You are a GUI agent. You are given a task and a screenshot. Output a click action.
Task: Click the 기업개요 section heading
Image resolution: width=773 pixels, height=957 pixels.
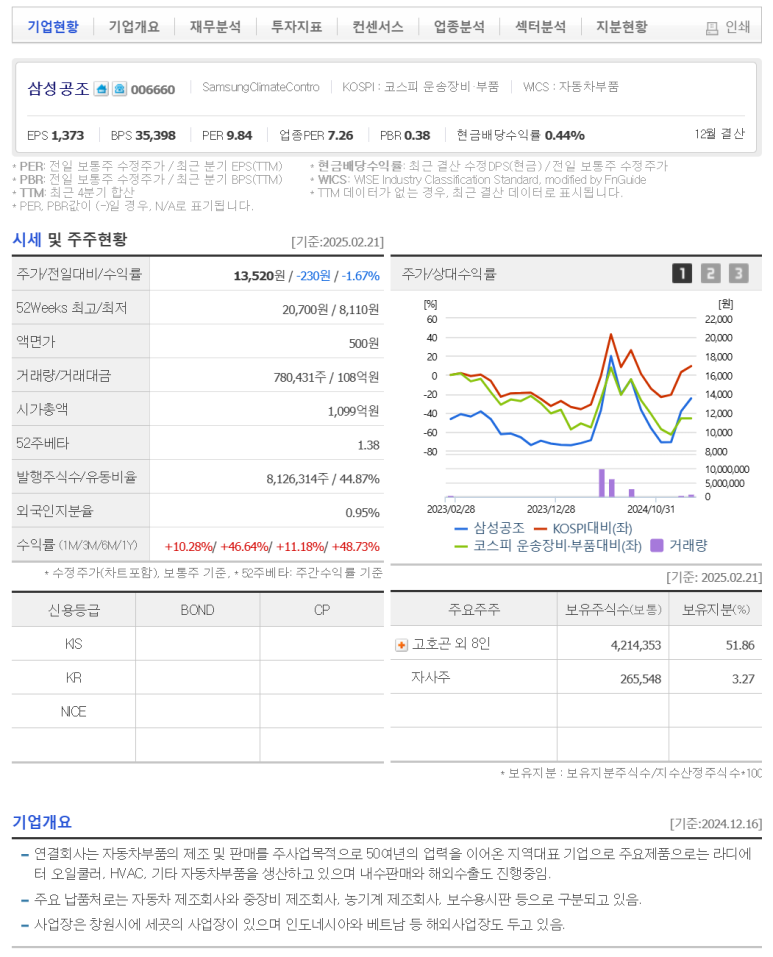click(x=42, y=822)
